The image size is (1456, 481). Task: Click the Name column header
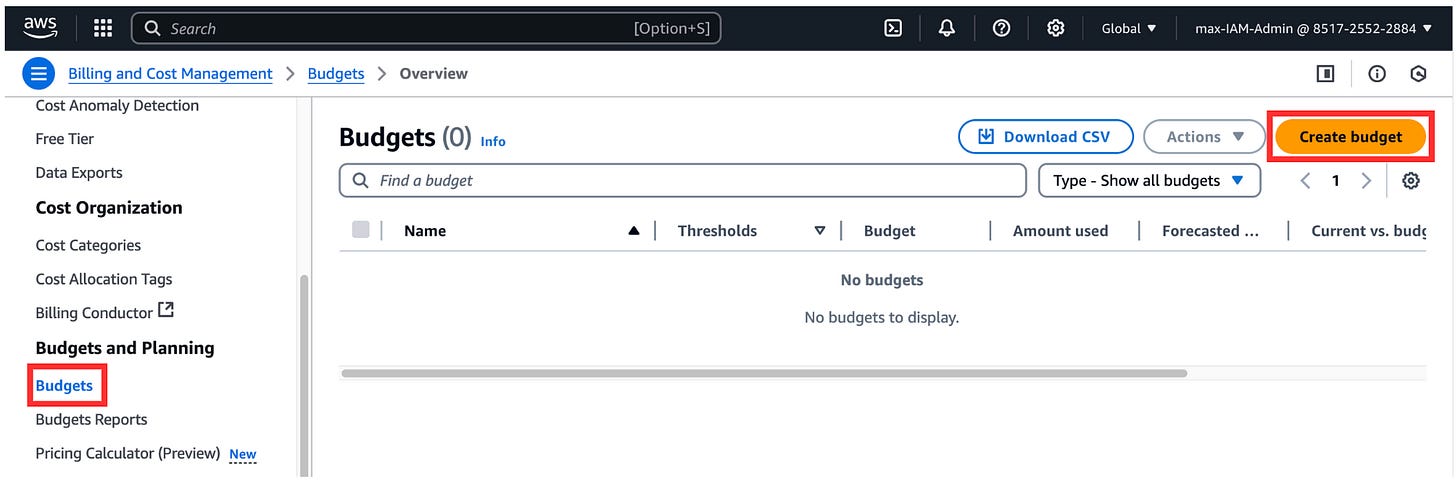pyautogui.click(x=425, y=231)
